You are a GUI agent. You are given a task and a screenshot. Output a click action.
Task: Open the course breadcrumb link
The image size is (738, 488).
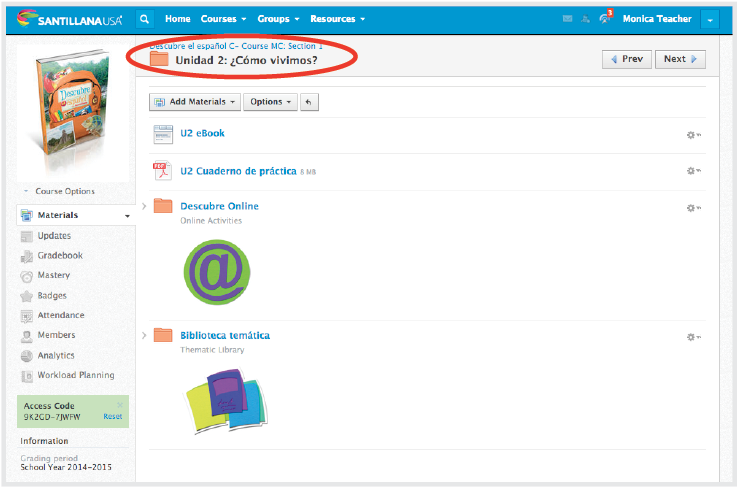point(236,46)
